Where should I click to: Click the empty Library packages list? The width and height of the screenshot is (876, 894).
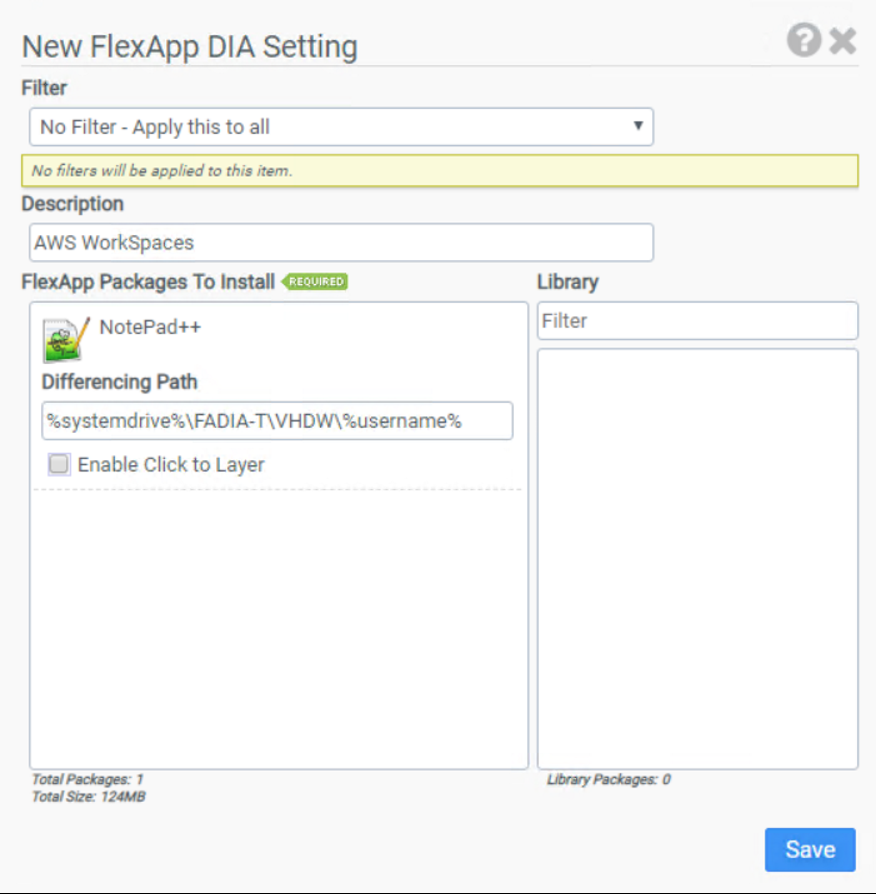click(697, 558)
